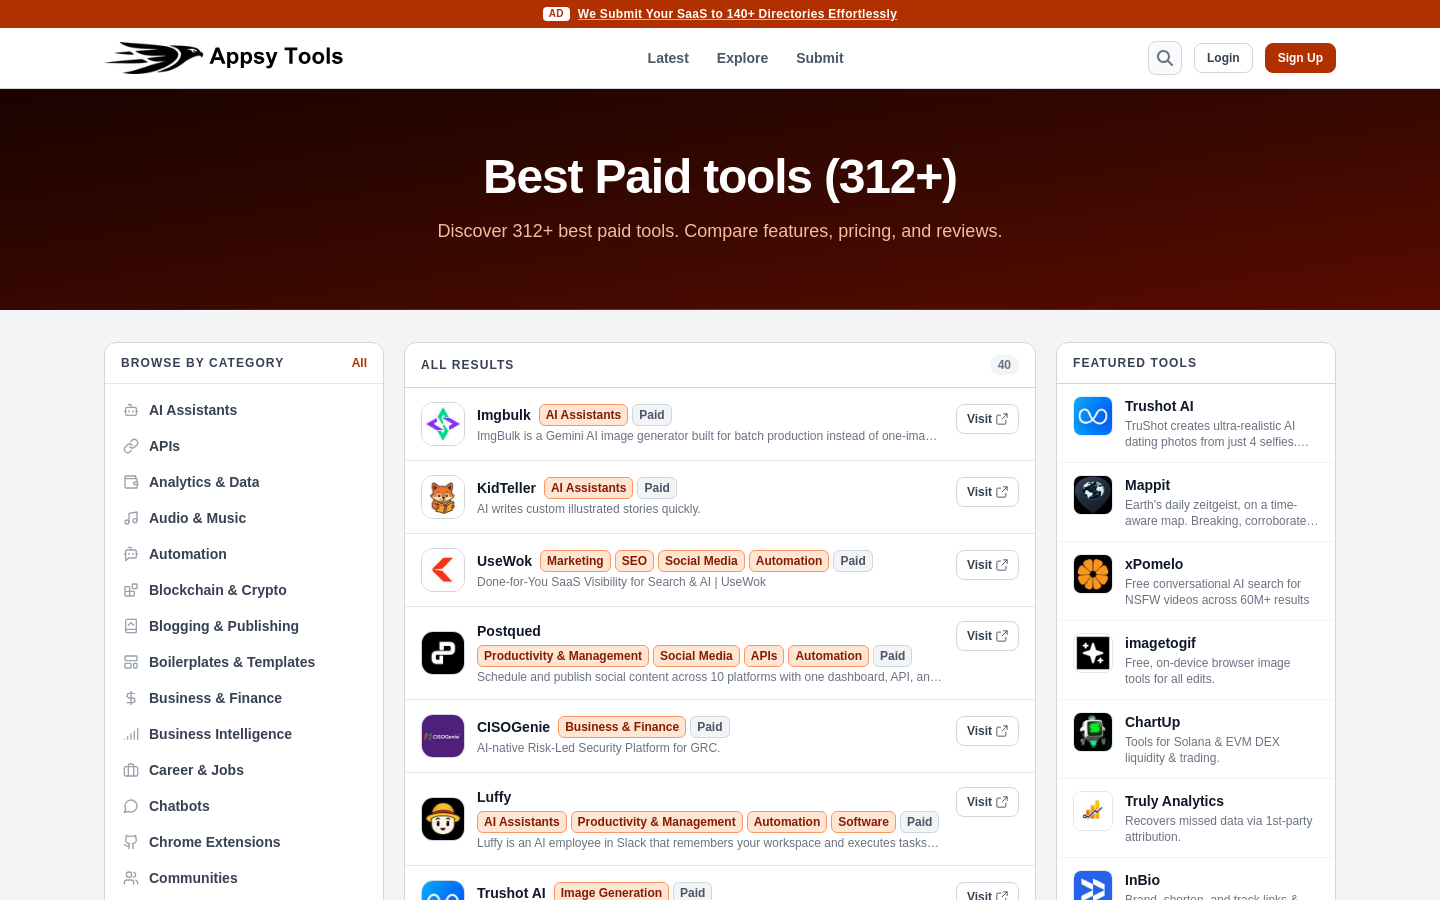Click the Career & Jobs briefcase icon
1440x900 pixels.
click(131, 770)
